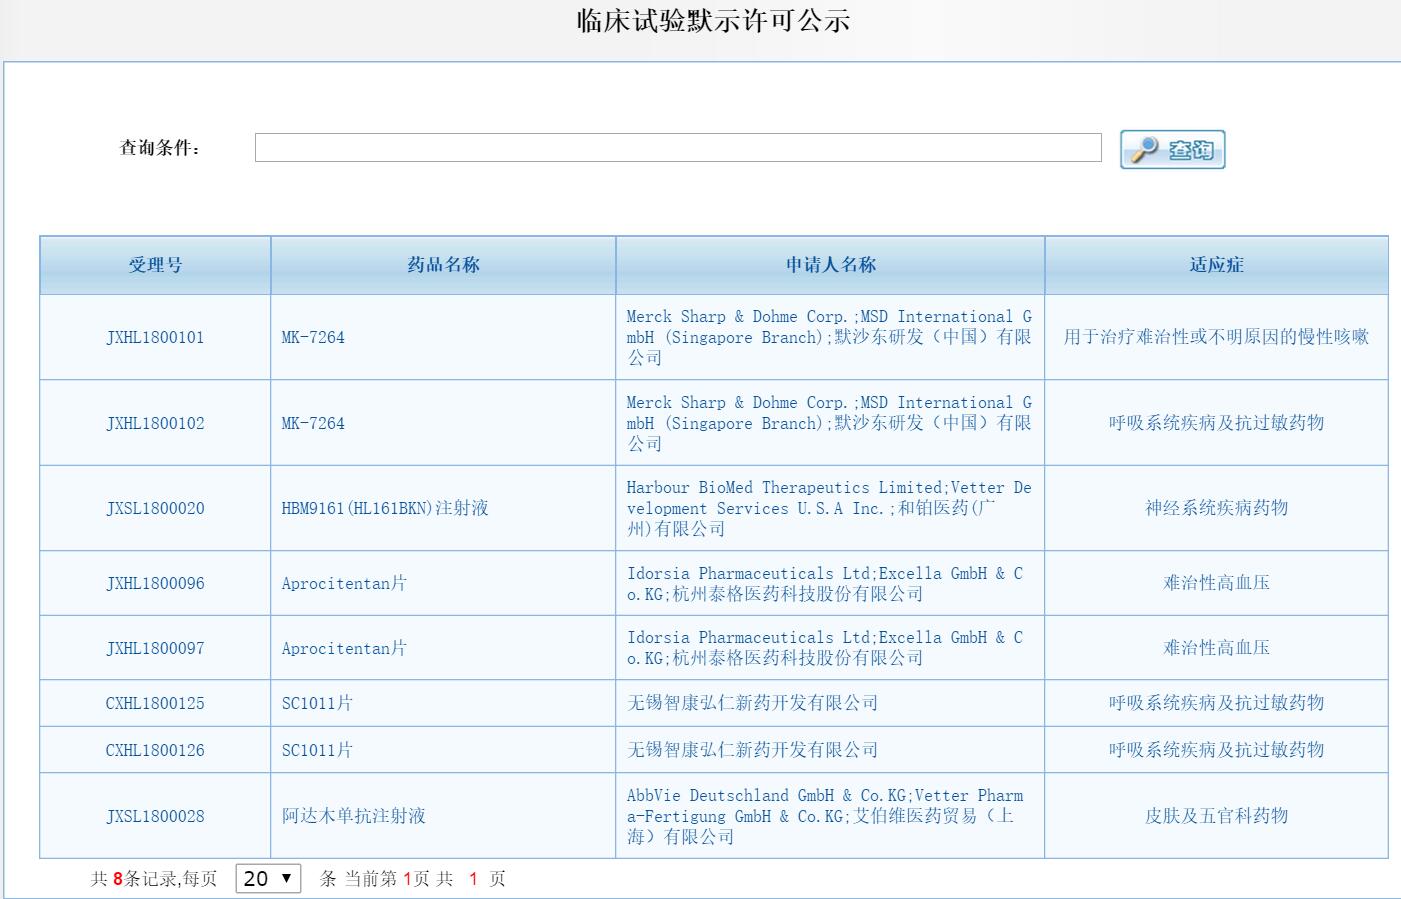Open record CXHL1800125
The image size is (1401, 899).
tap(155, 704)
